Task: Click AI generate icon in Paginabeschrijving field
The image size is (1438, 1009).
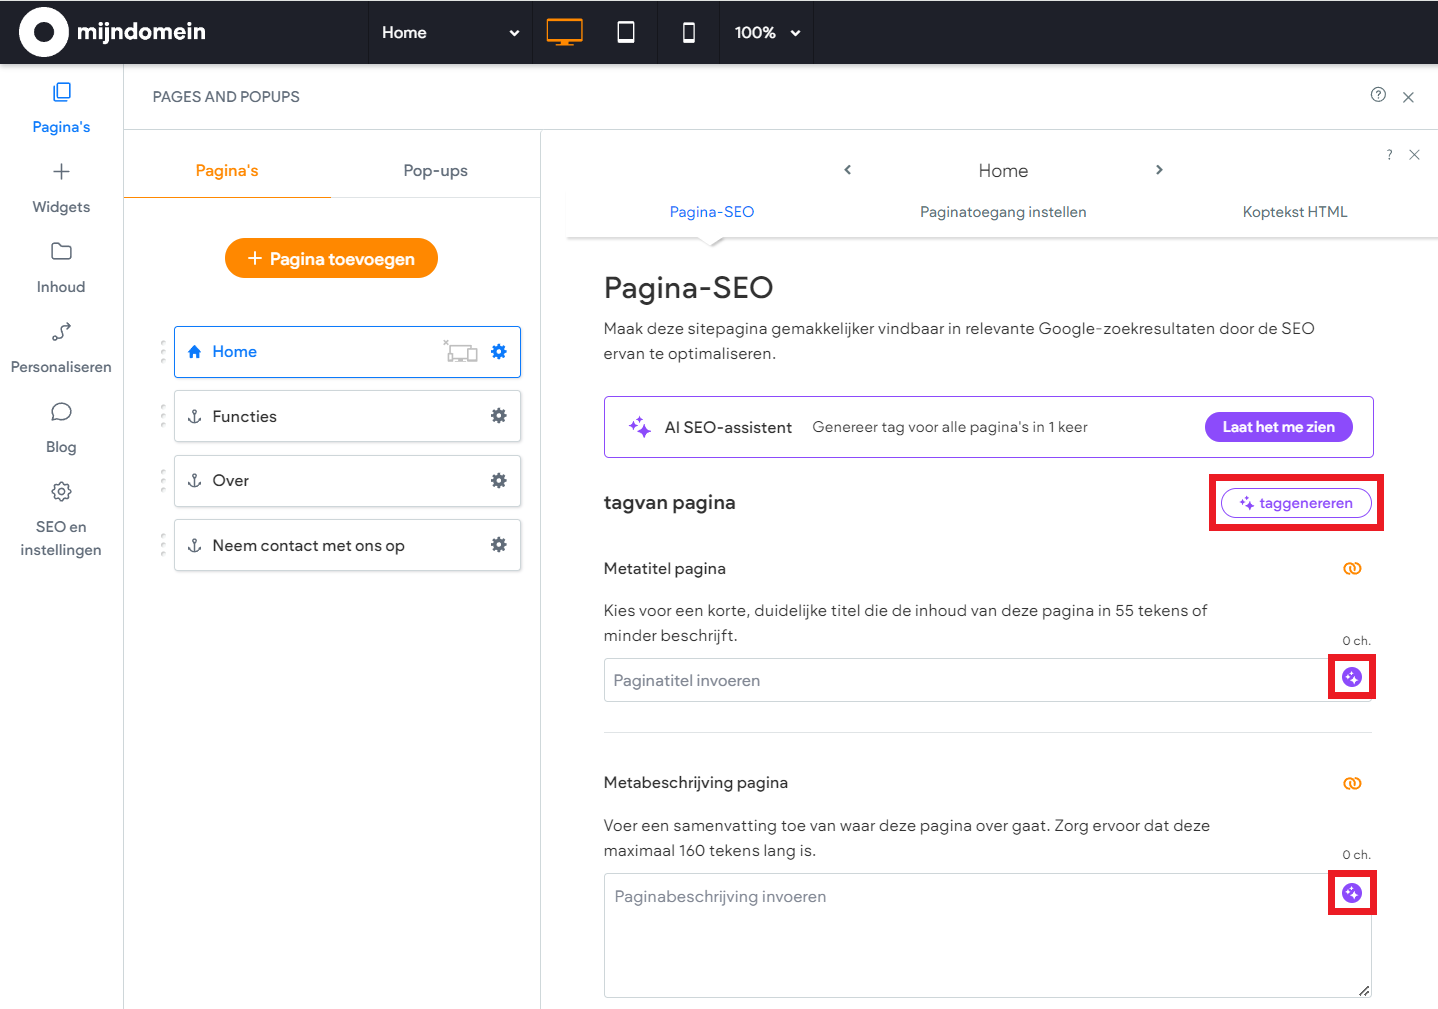Action: point(1351,893)
